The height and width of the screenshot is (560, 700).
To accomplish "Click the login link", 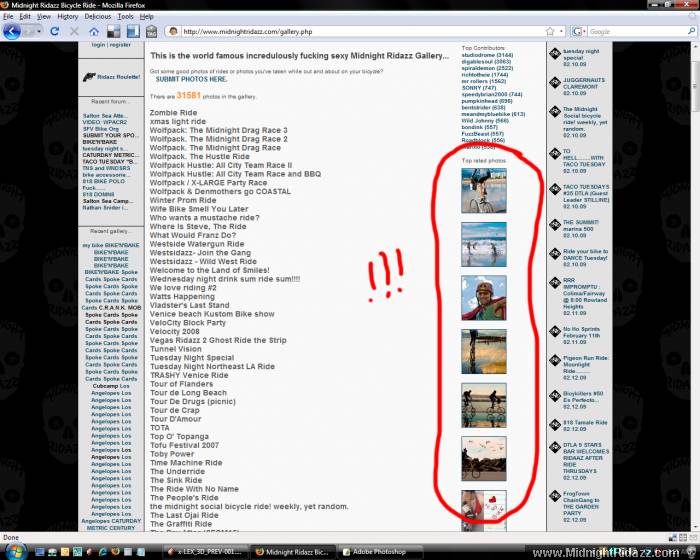I will pyautogui.click(x=98, y=45).
